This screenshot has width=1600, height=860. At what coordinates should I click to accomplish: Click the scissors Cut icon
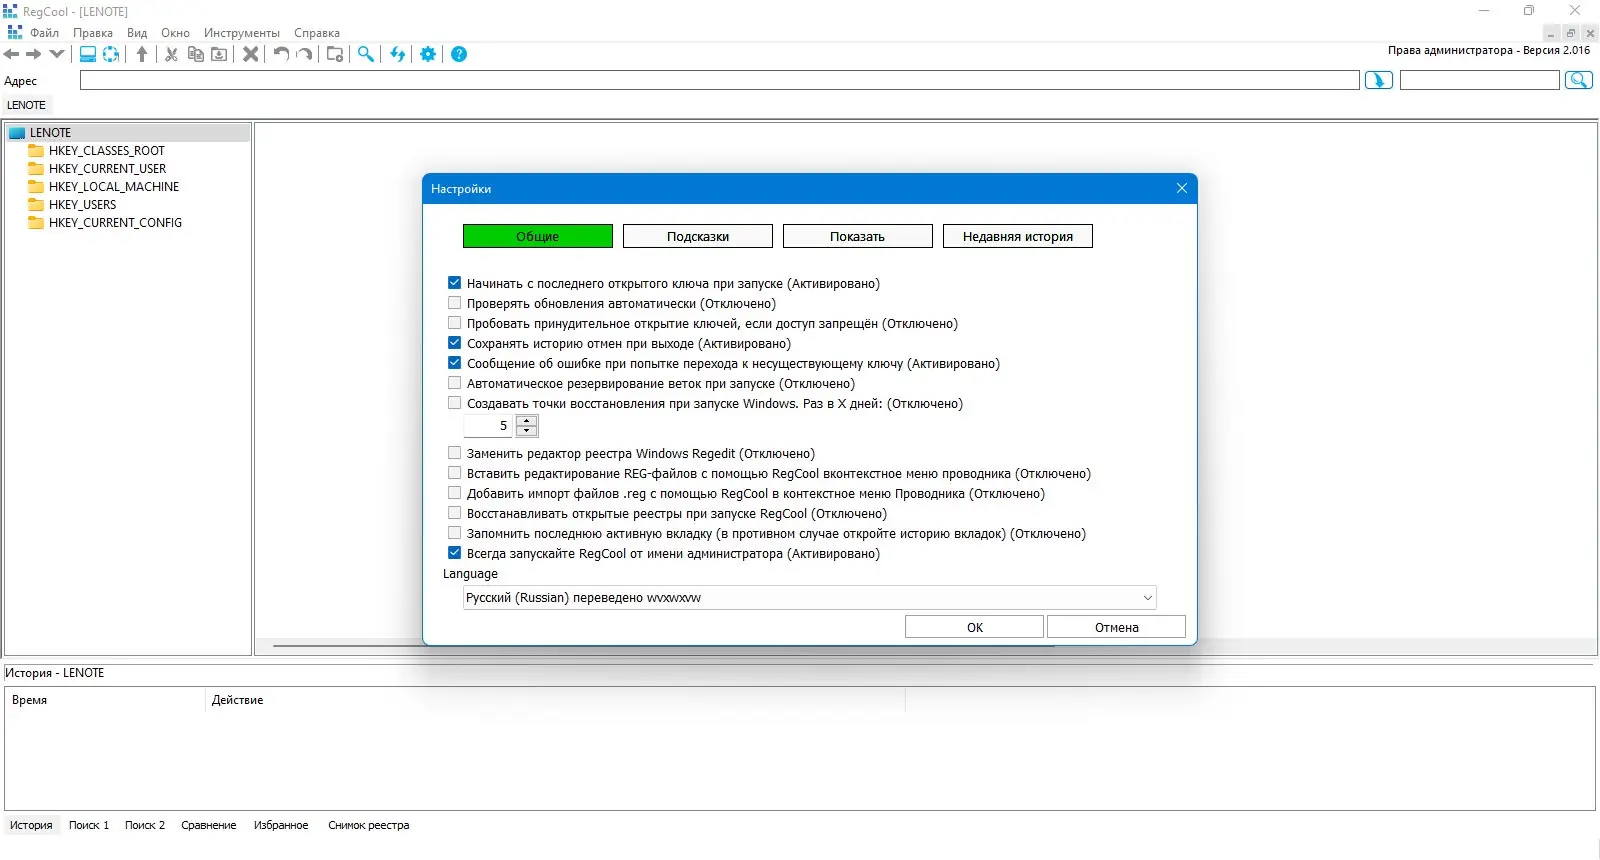point(172,54)
